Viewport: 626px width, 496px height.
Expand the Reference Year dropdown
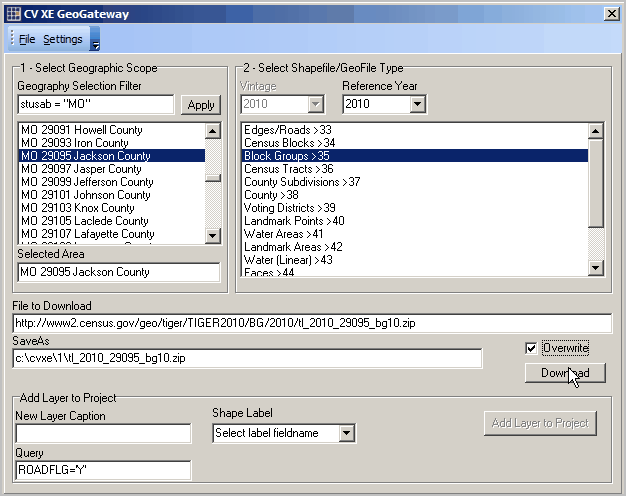[417, 104]
